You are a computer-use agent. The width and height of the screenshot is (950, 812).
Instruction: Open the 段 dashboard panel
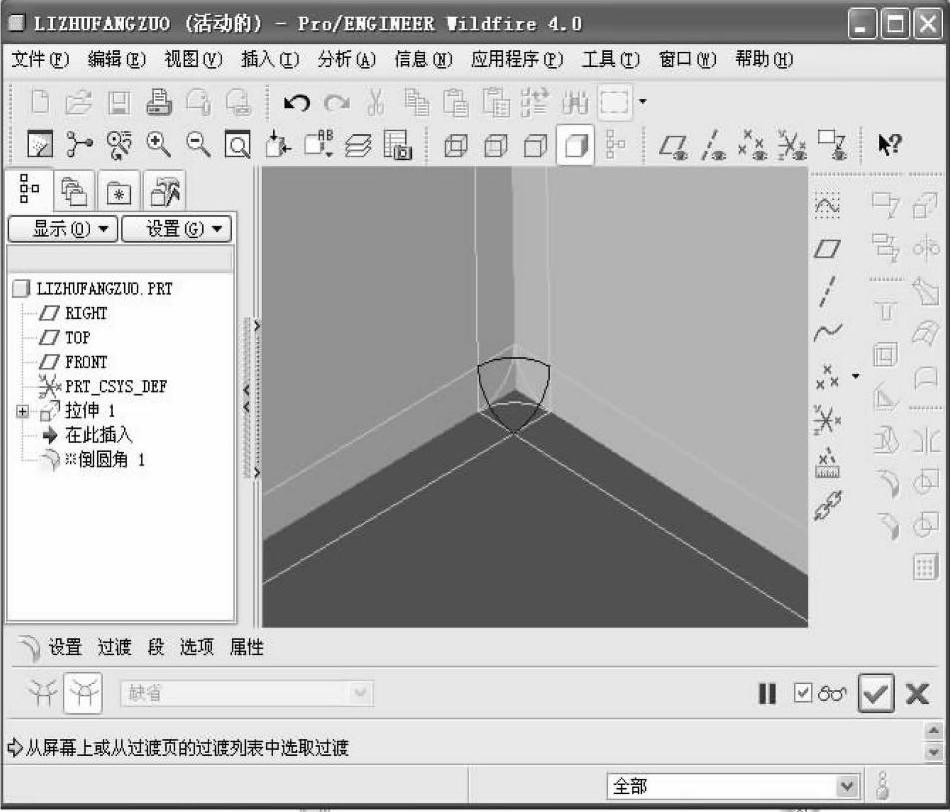point(156,647)
